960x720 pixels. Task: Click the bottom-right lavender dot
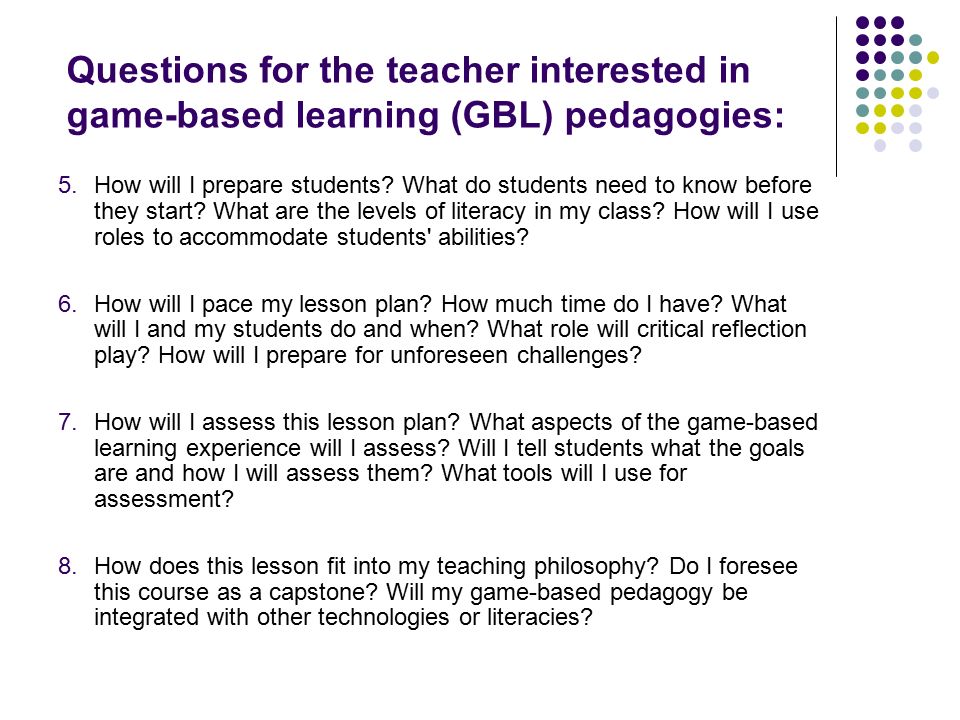(915, 146)
